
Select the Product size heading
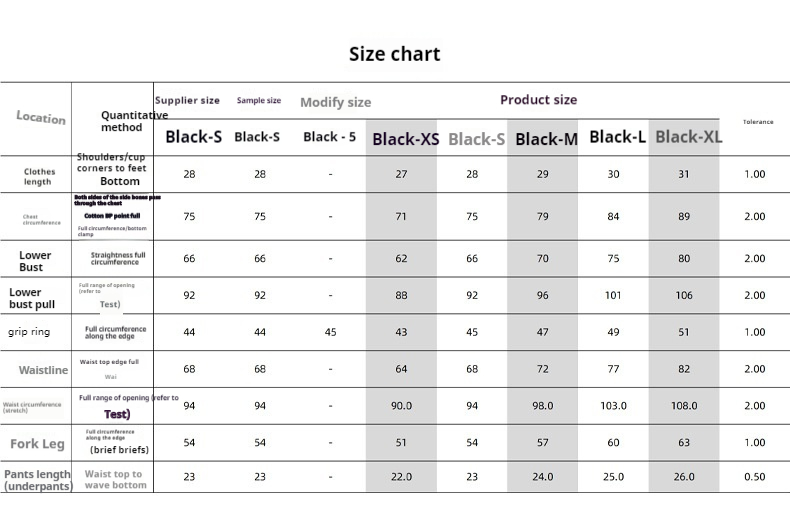click(539, 100)
